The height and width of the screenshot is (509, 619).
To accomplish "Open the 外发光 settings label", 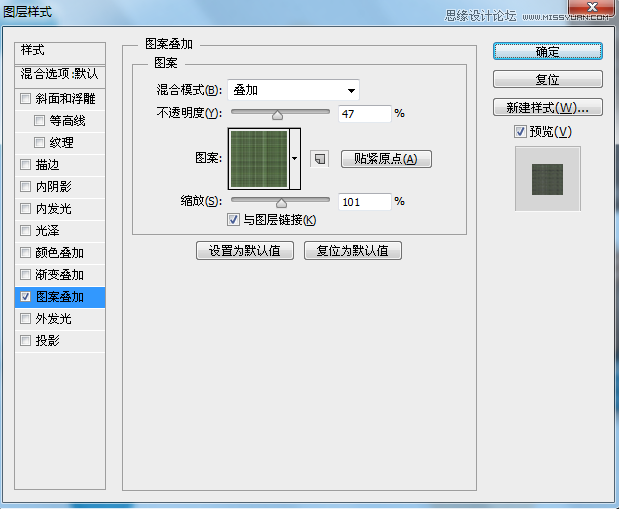I will (x=54, y=319).
